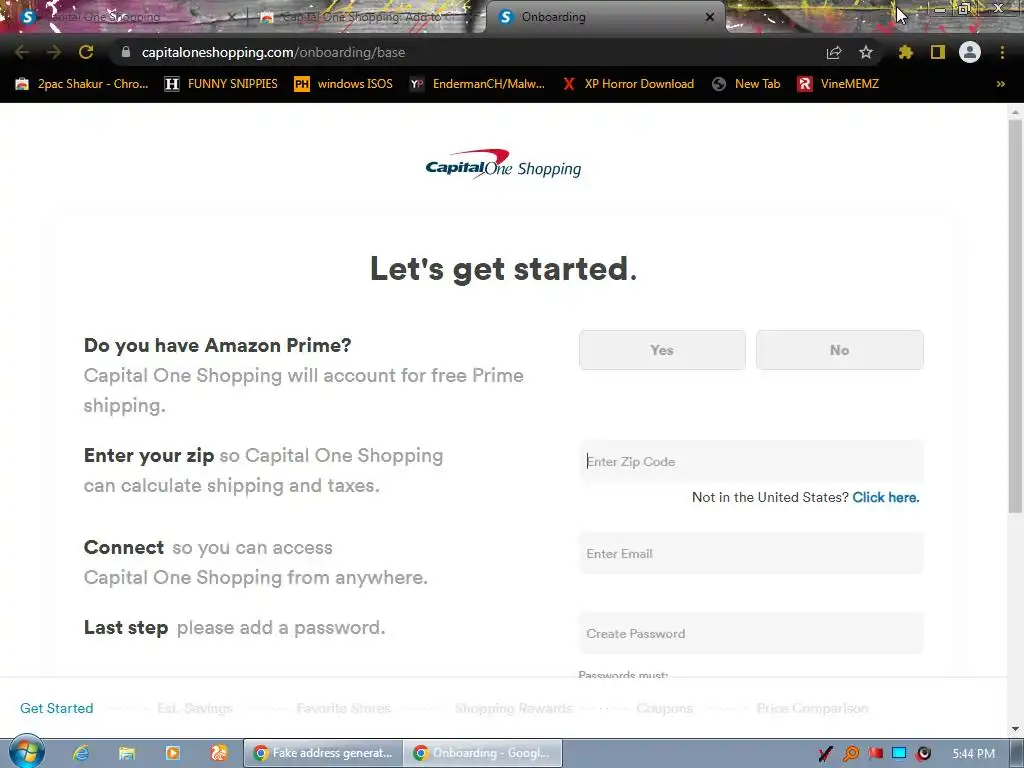Share this page using the share icon
This screenshot has height=768, width=1024.
tap(834, 52)
